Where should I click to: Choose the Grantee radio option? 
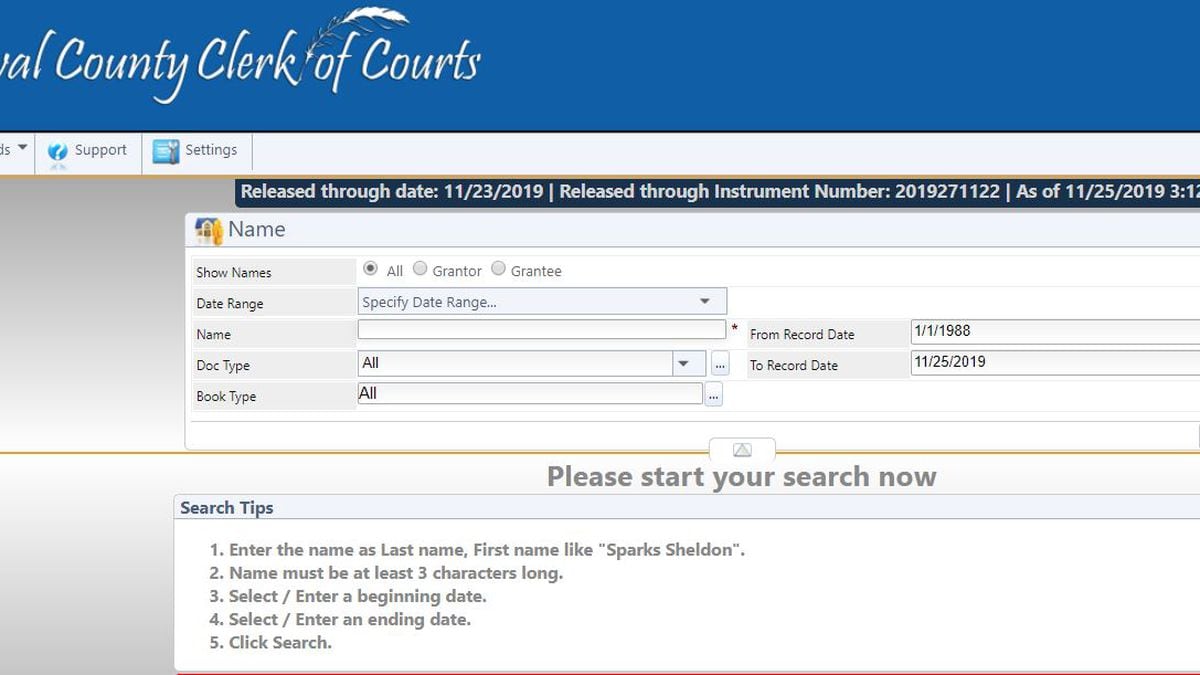coord(498,269)
